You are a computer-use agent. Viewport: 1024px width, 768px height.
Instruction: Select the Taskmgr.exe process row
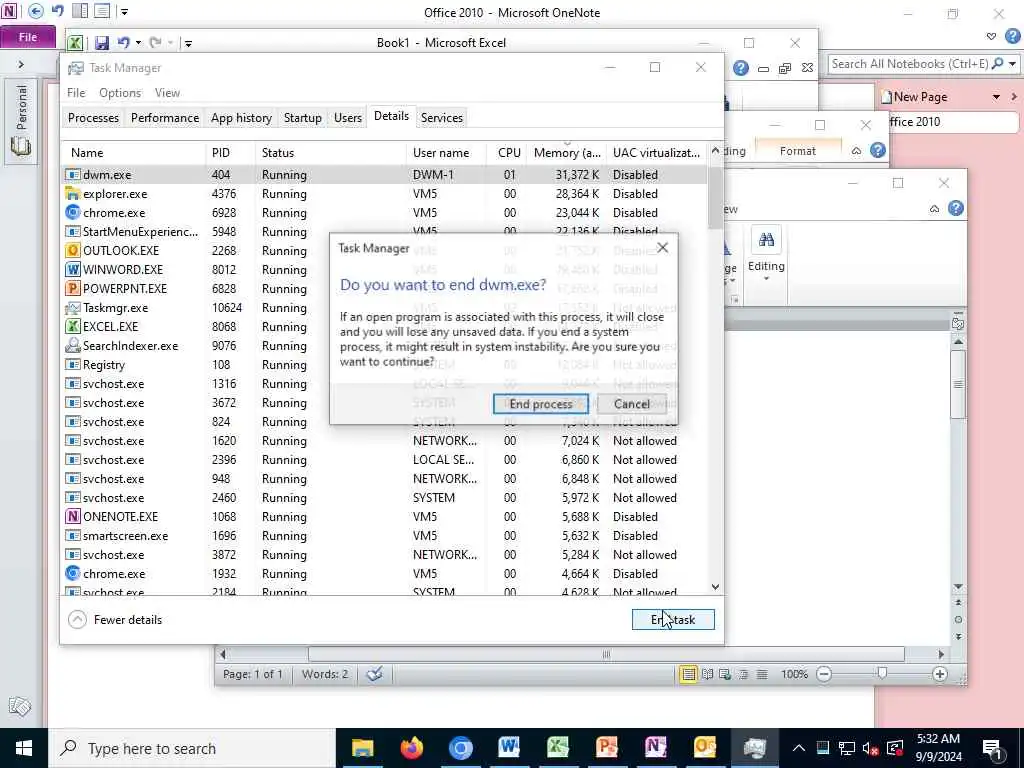196,308
